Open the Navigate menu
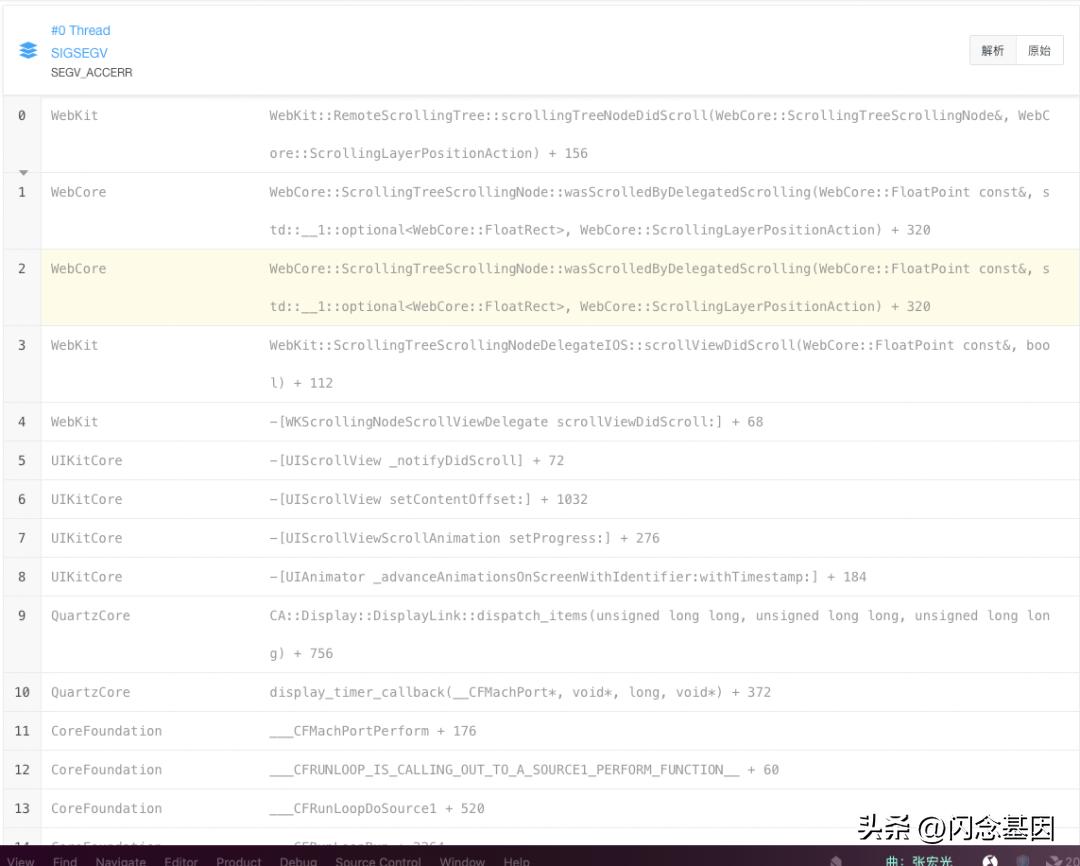Viewport: 1080px width, 866px height. tap(120, 861)
